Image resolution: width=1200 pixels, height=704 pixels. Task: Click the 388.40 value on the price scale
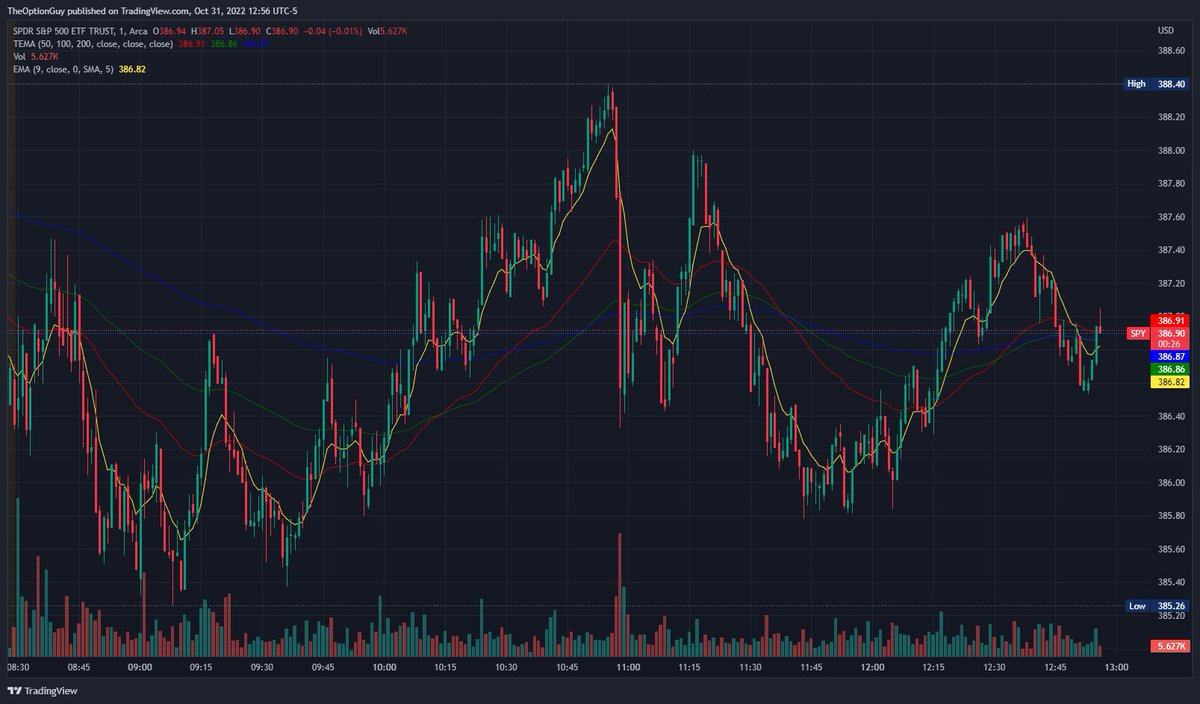click(x=1170, y=84)
